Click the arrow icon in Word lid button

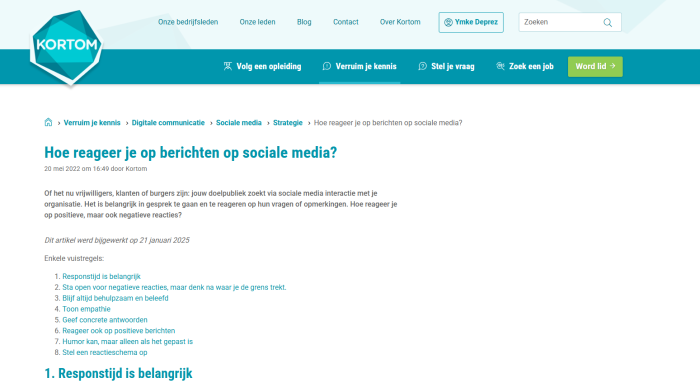(x=612, y=66)
